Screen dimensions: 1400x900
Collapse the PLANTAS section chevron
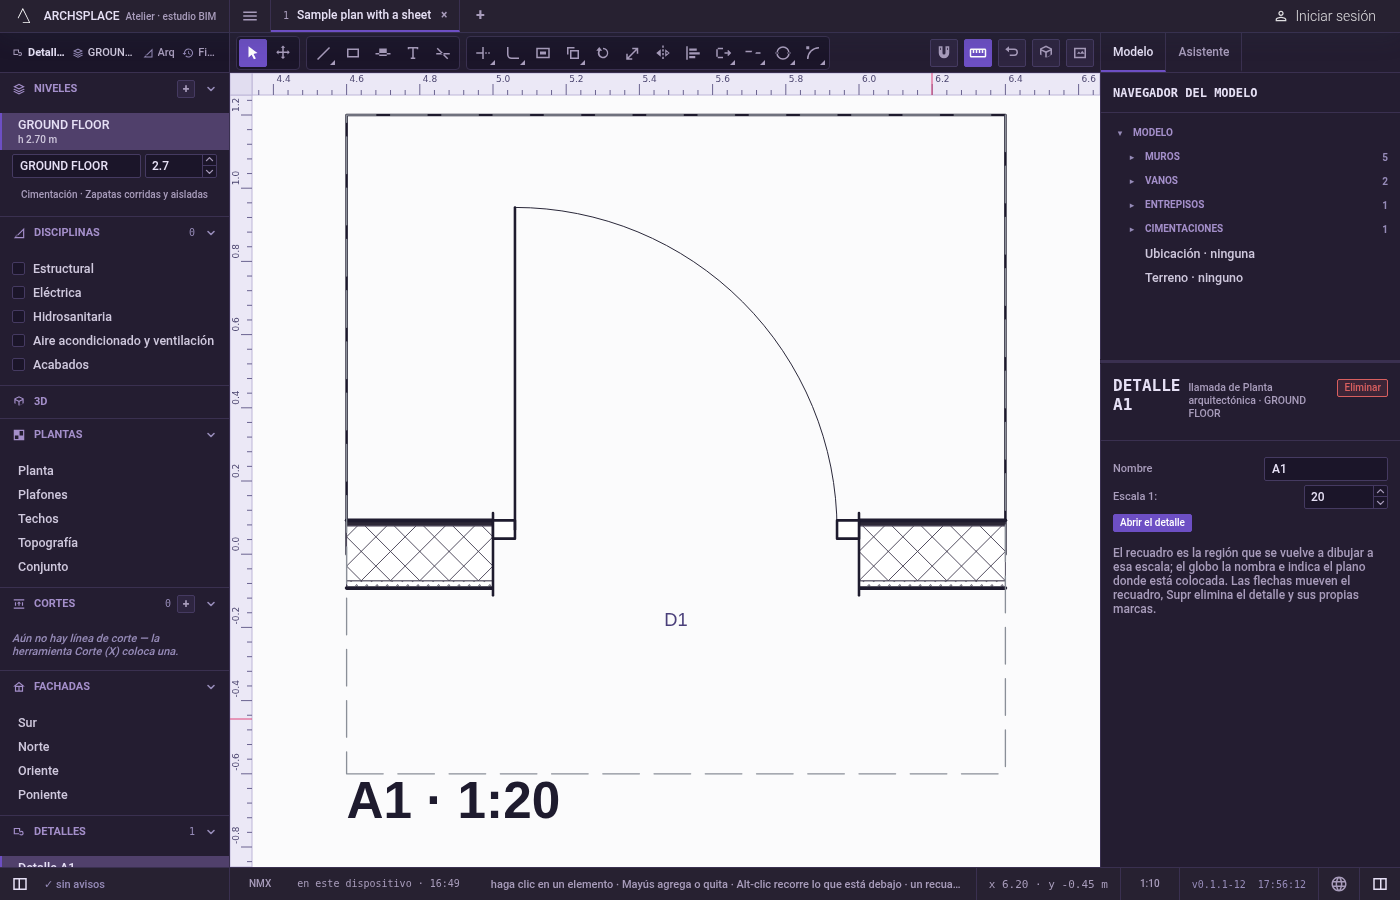pyautogui.click(x=211, y=435)
